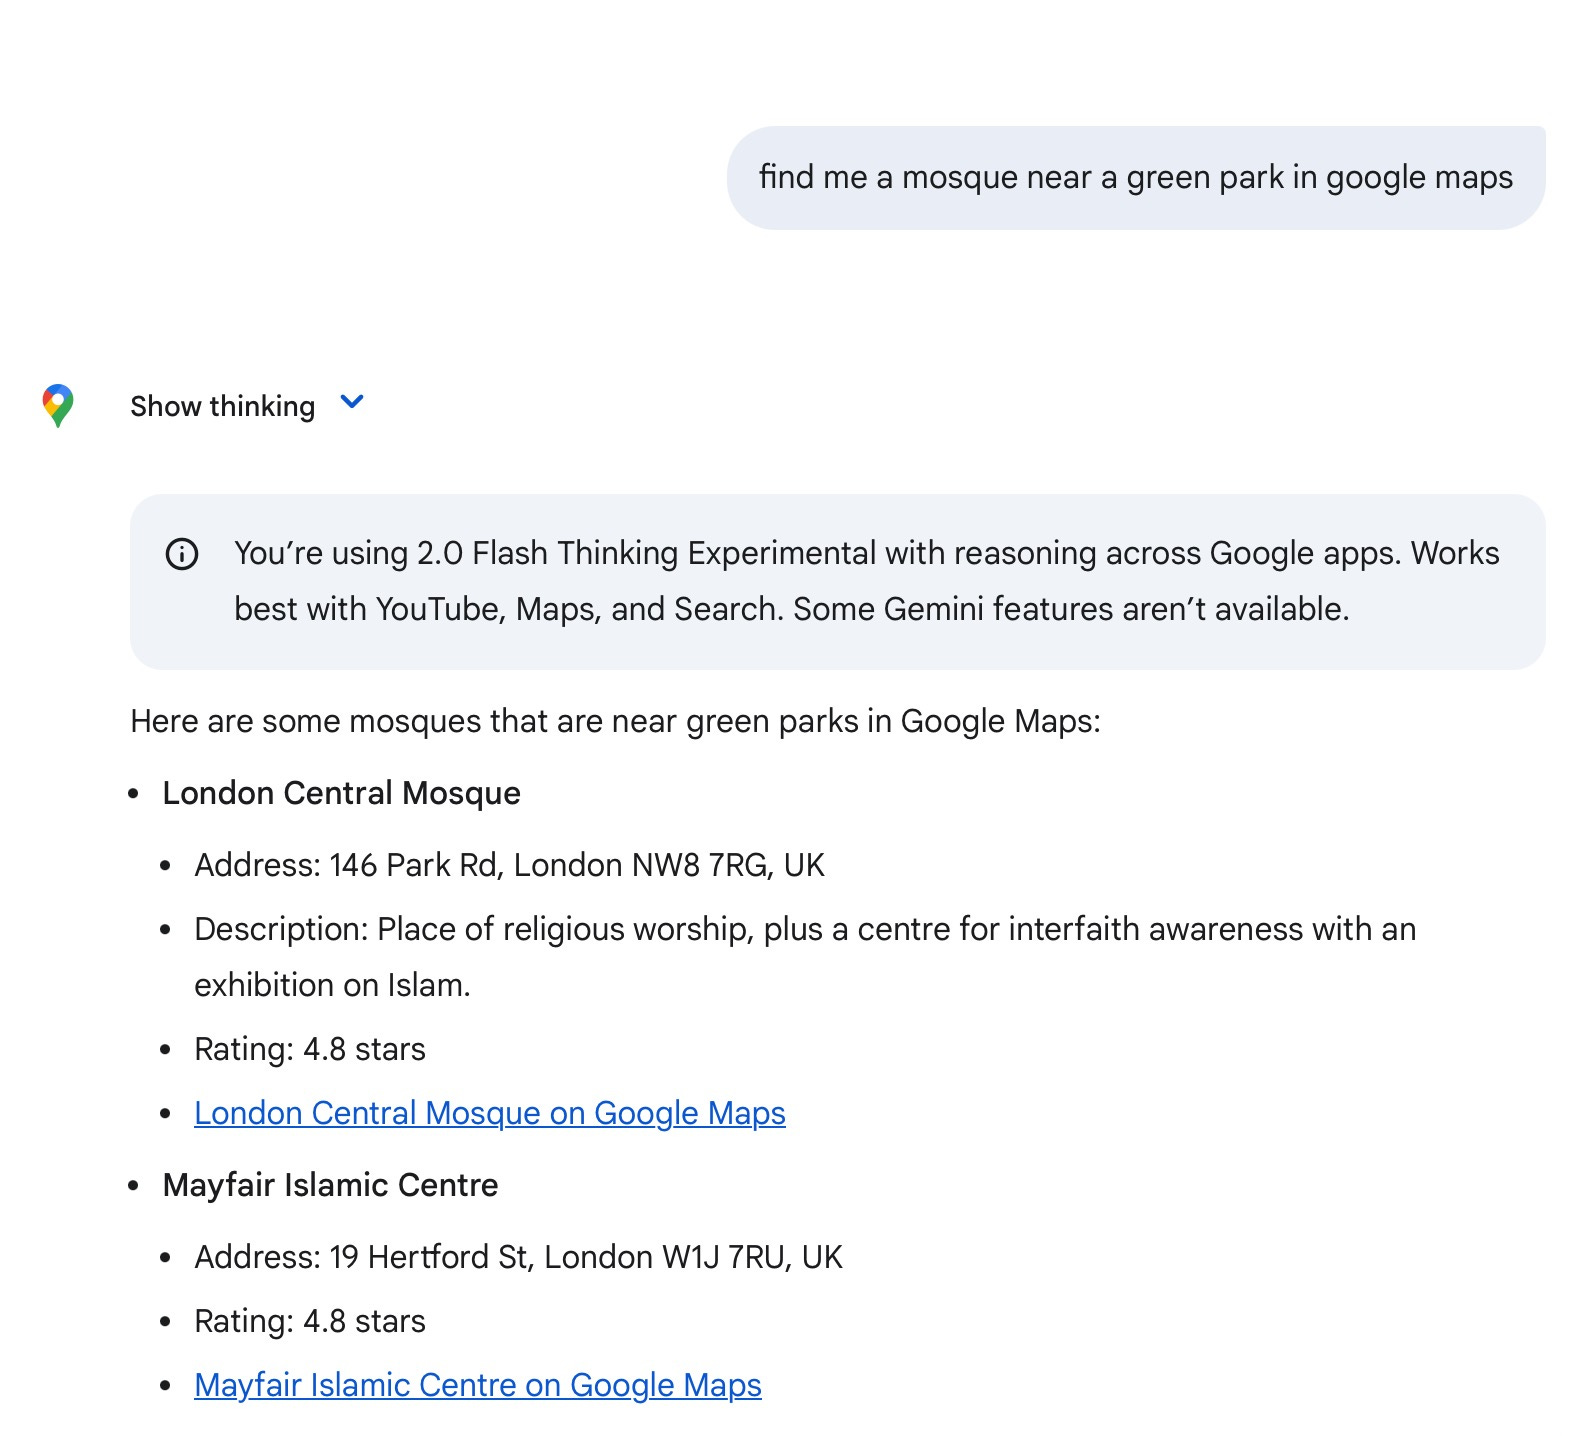Click the information icon left of the experimental notice

pos(182,553)
